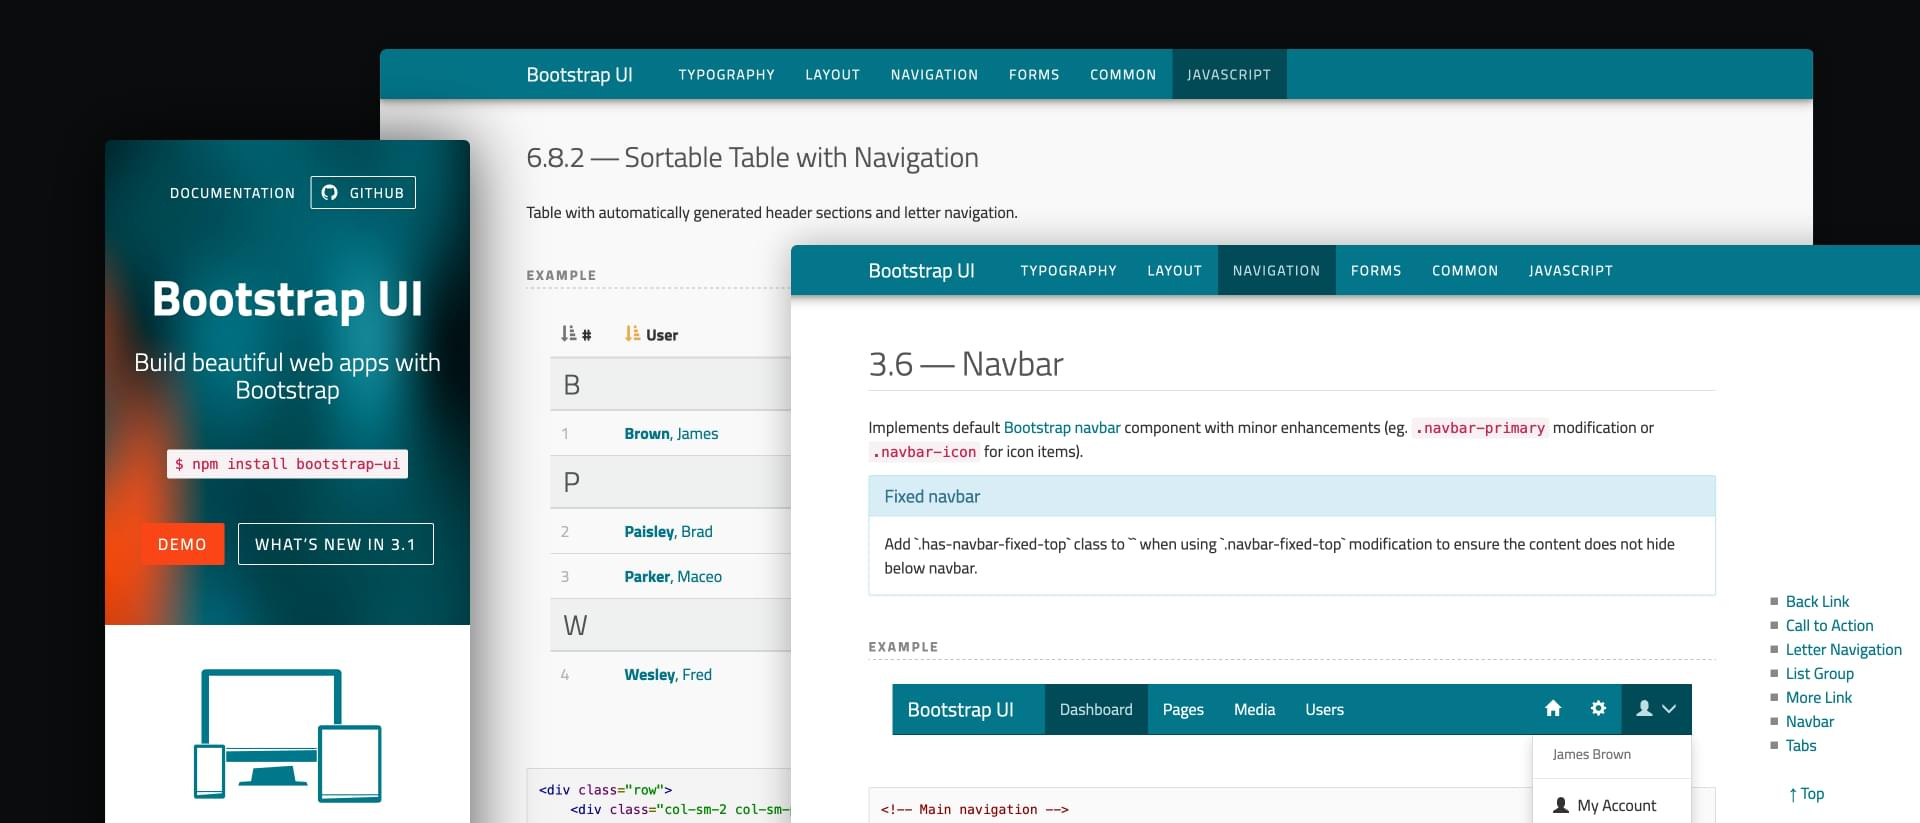The image size is (1920, 823).
Task: Open Common menu in back window
Action: 1123,75
